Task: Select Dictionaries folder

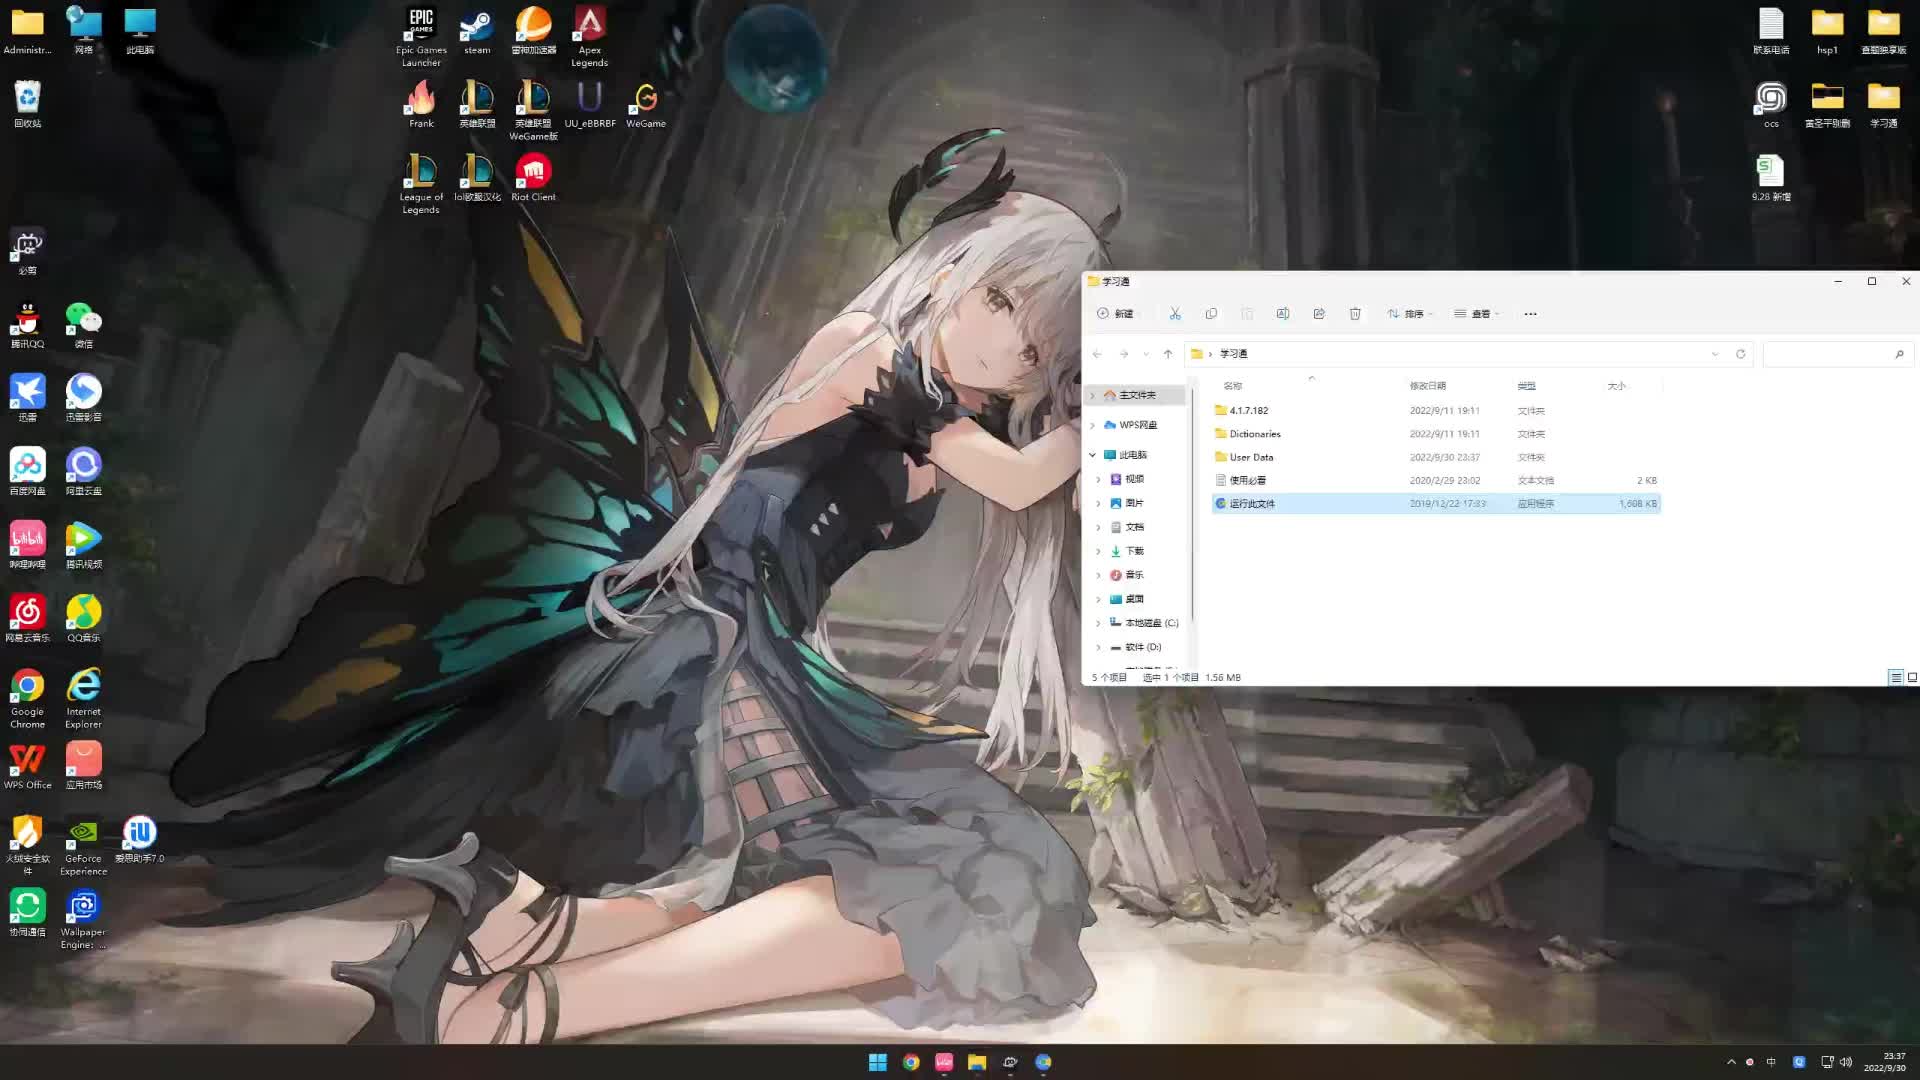Action: click(x=1254, y=433)
